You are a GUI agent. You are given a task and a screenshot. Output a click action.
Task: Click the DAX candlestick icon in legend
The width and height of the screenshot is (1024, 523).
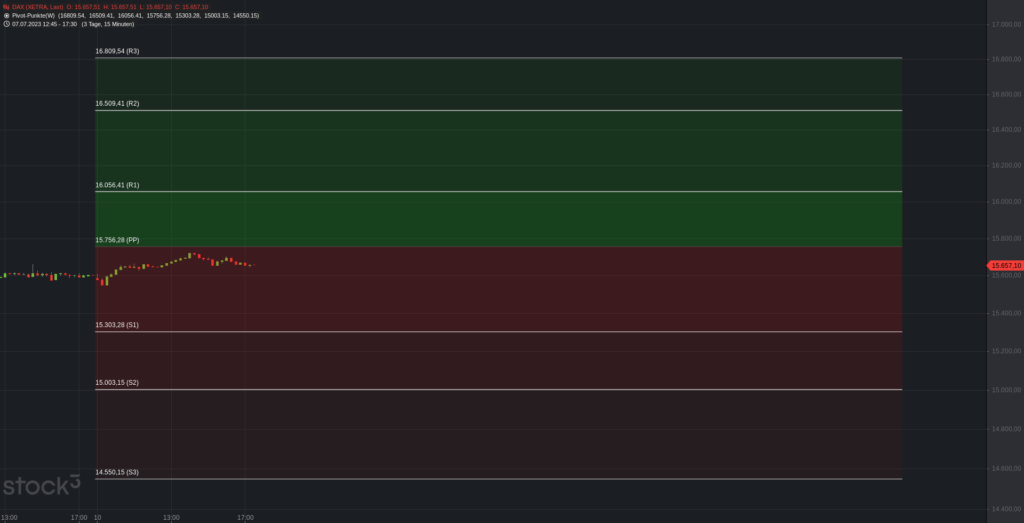6,7
